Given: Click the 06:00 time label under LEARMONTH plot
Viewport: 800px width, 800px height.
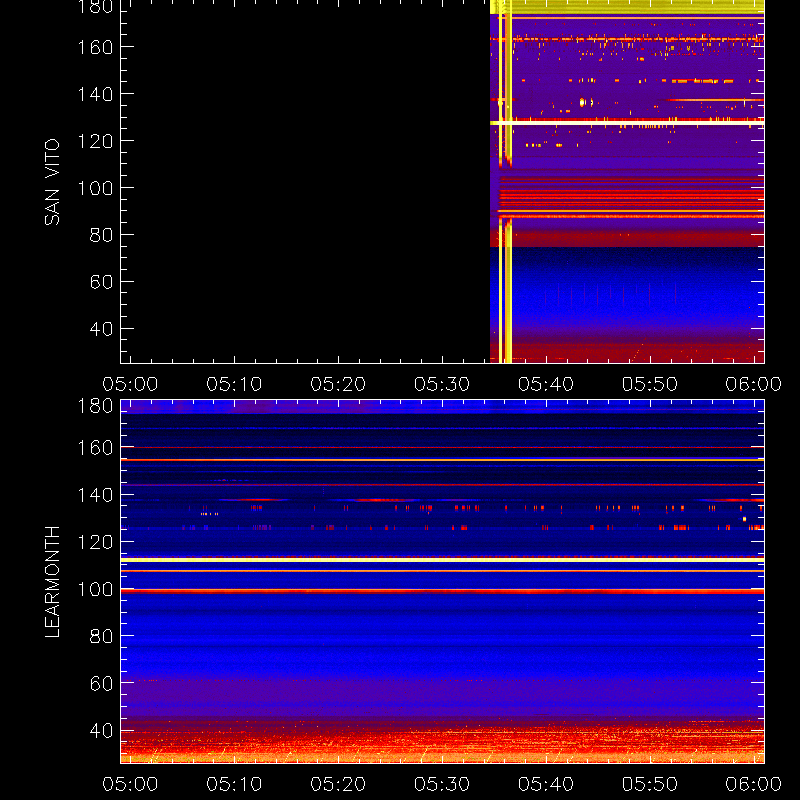Looking at the screenshot, I should pyautogui.click(x=754, y=784).
